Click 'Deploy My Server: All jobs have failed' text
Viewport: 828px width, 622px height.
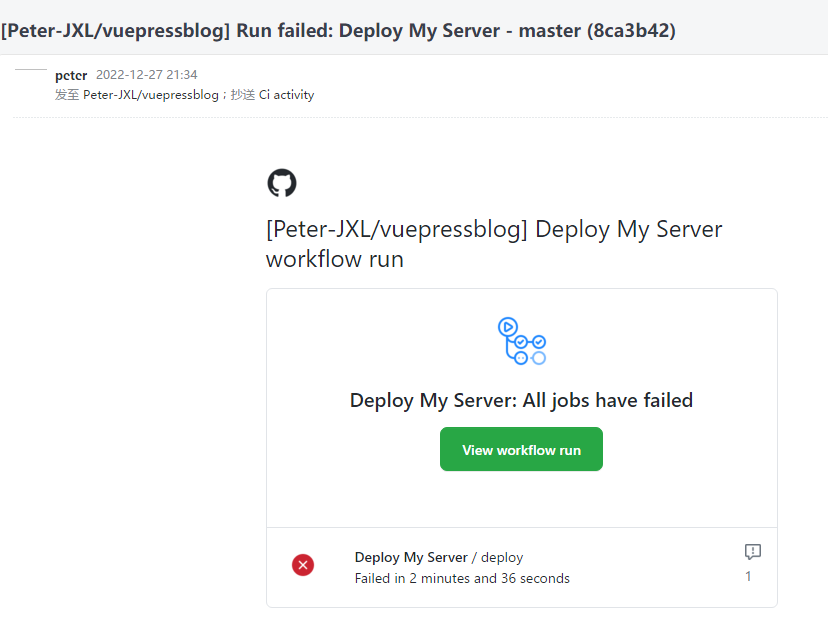point(521,400)
